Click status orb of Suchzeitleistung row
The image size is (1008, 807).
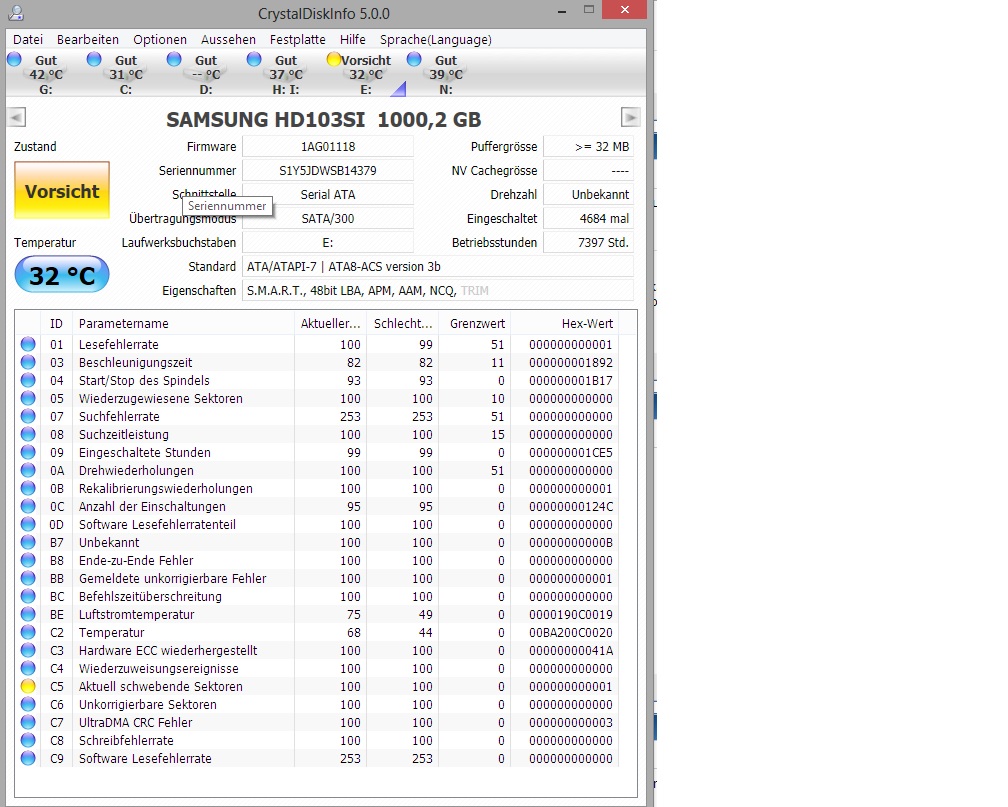click(x=28, y=434)
